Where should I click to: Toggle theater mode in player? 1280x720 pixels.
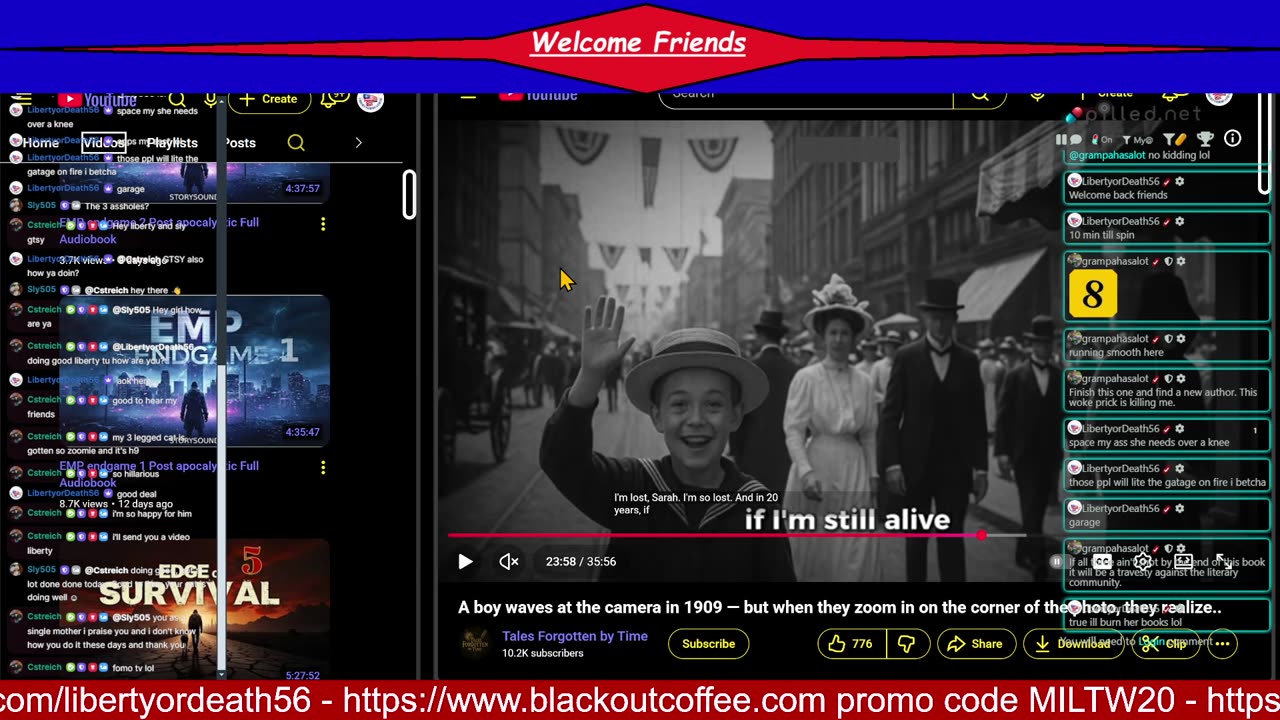[x=1184, y=562]
